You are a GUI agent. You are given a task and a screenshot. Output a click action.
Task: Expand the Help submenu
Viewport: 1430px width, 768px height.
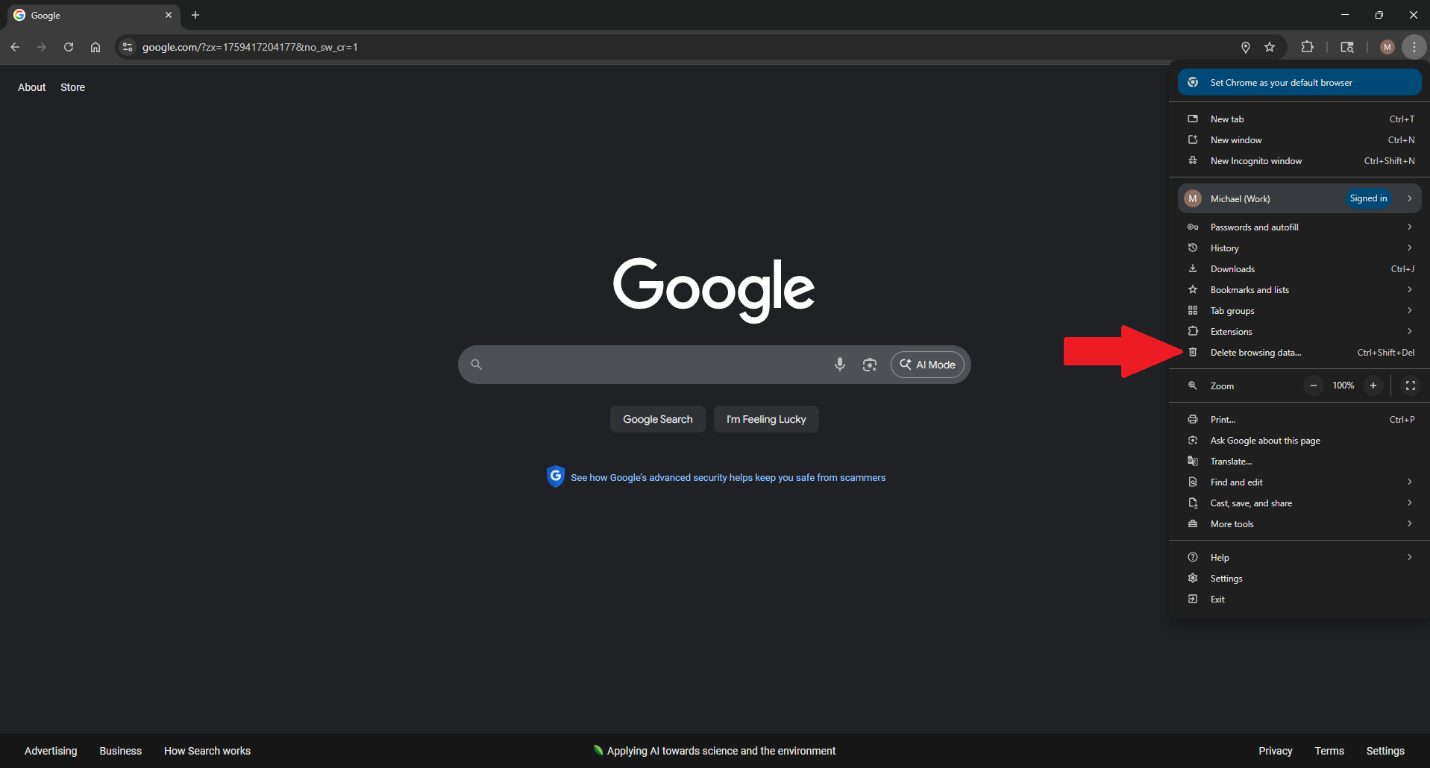point(1299,558)
